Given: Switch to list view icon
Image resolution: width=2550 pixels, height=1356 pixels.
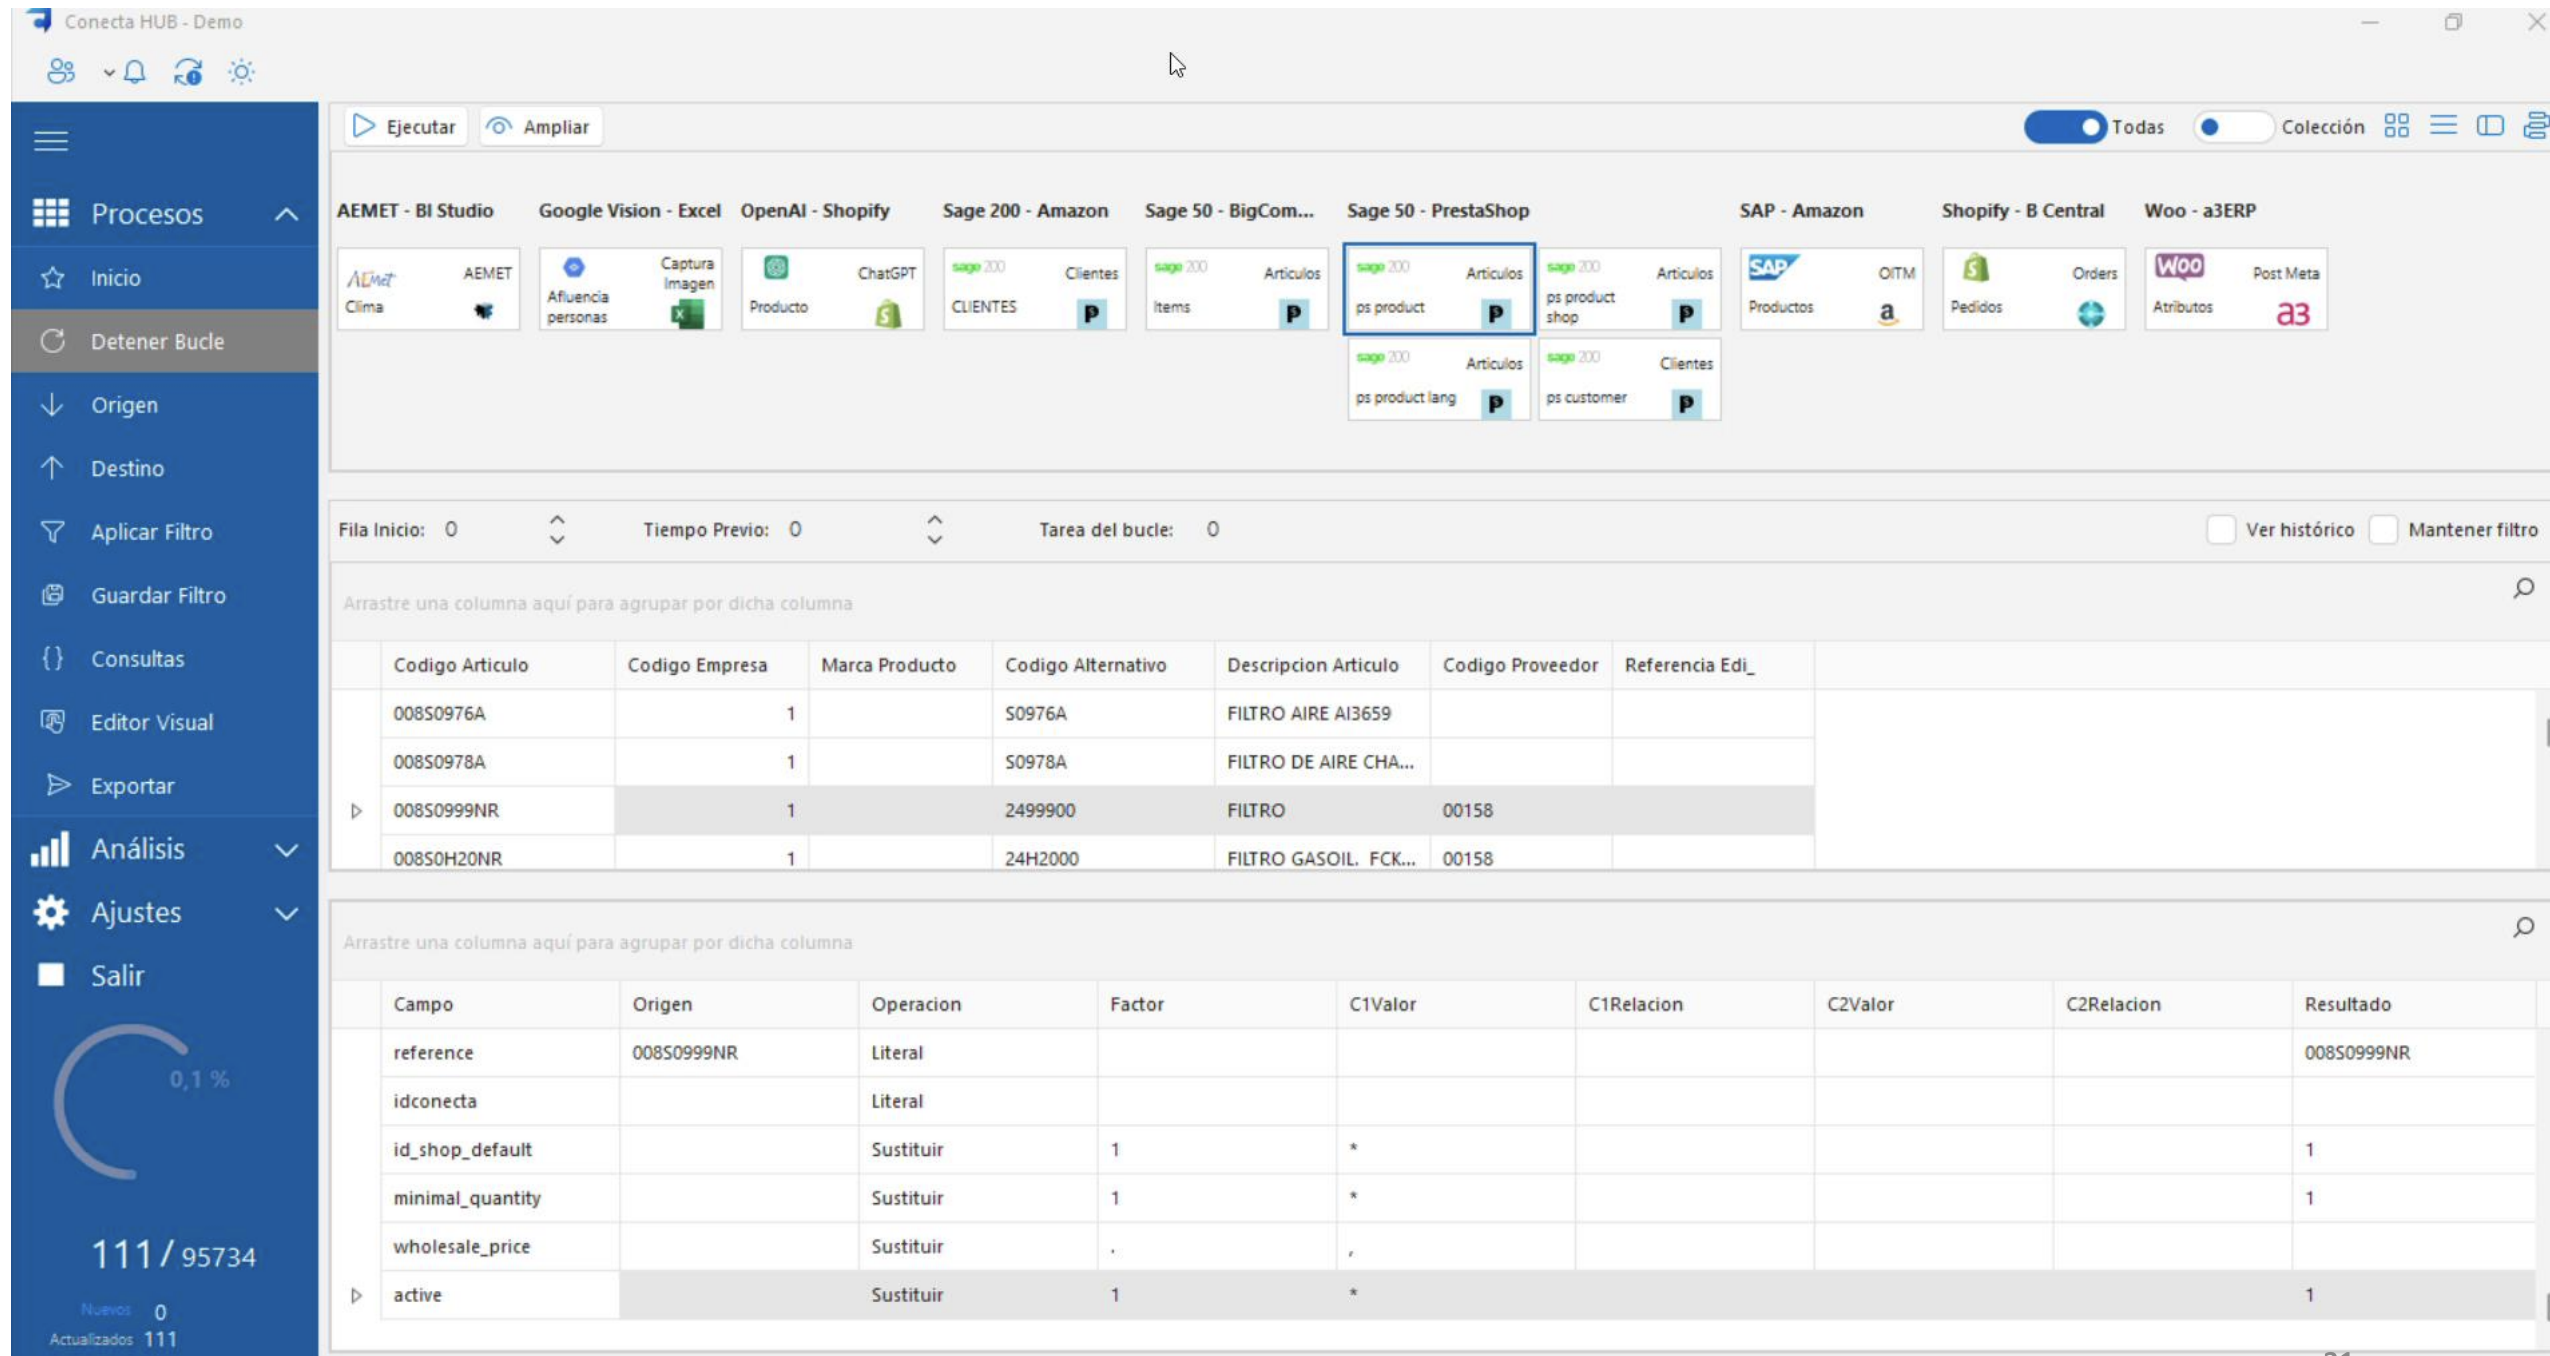Looking at the screenshot, I should (2443, 126).
